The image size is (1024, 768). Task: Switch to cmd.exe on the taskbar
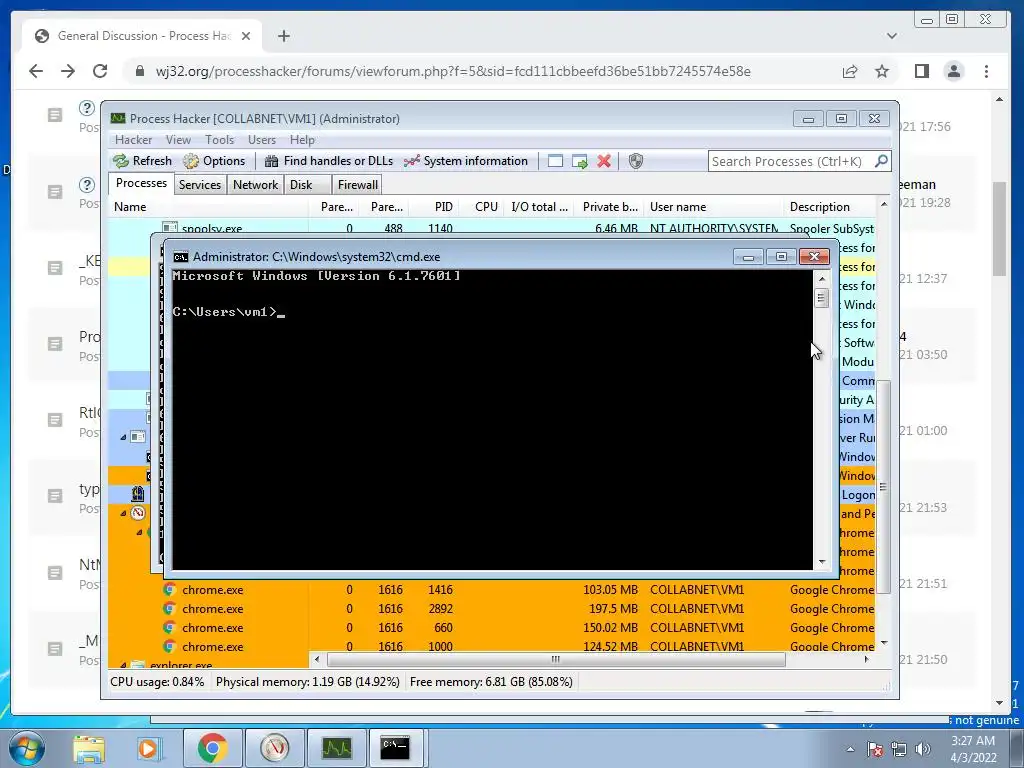click(x=395, y=748)
